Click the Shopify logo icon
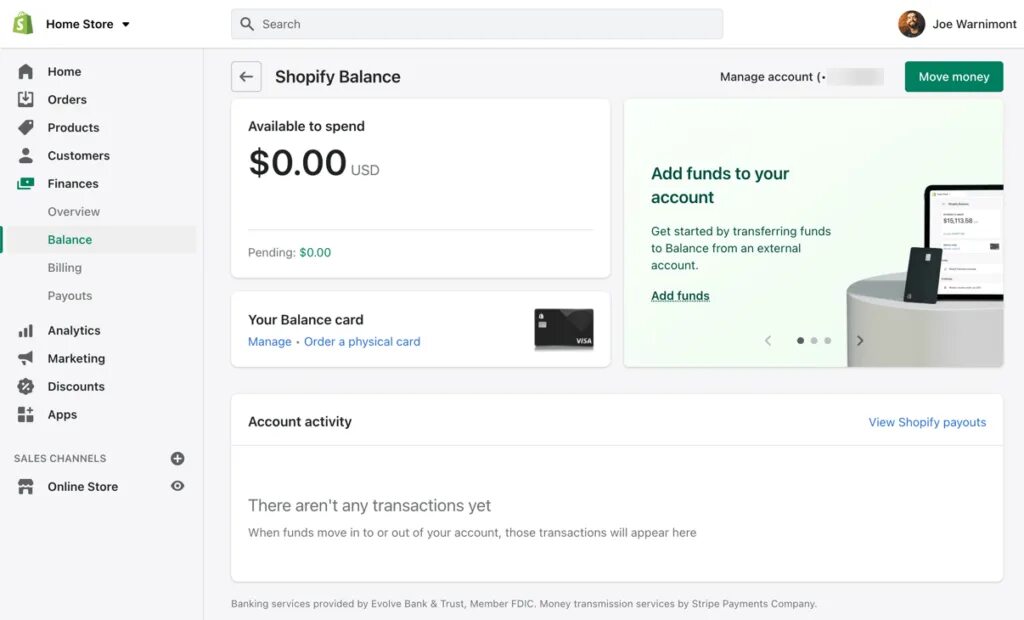The image size is (1024, 620). [x=23, y=24]
